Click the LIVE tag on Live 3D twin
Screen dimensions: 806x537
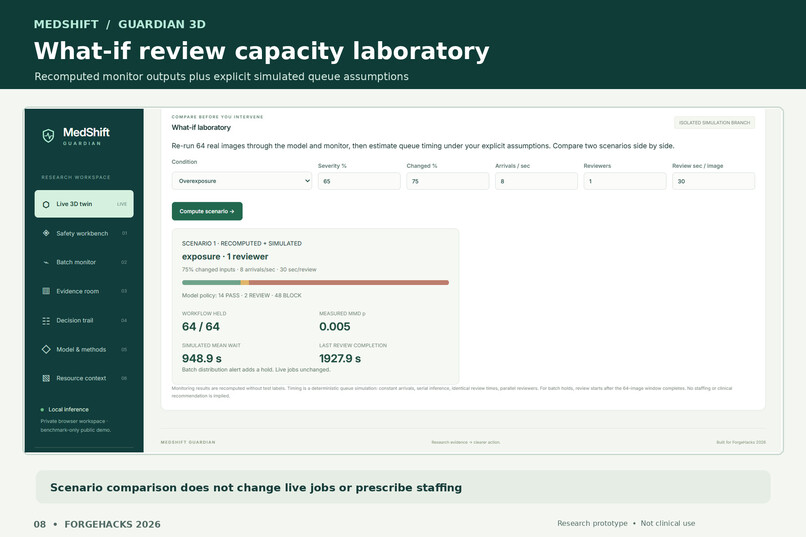122,204
